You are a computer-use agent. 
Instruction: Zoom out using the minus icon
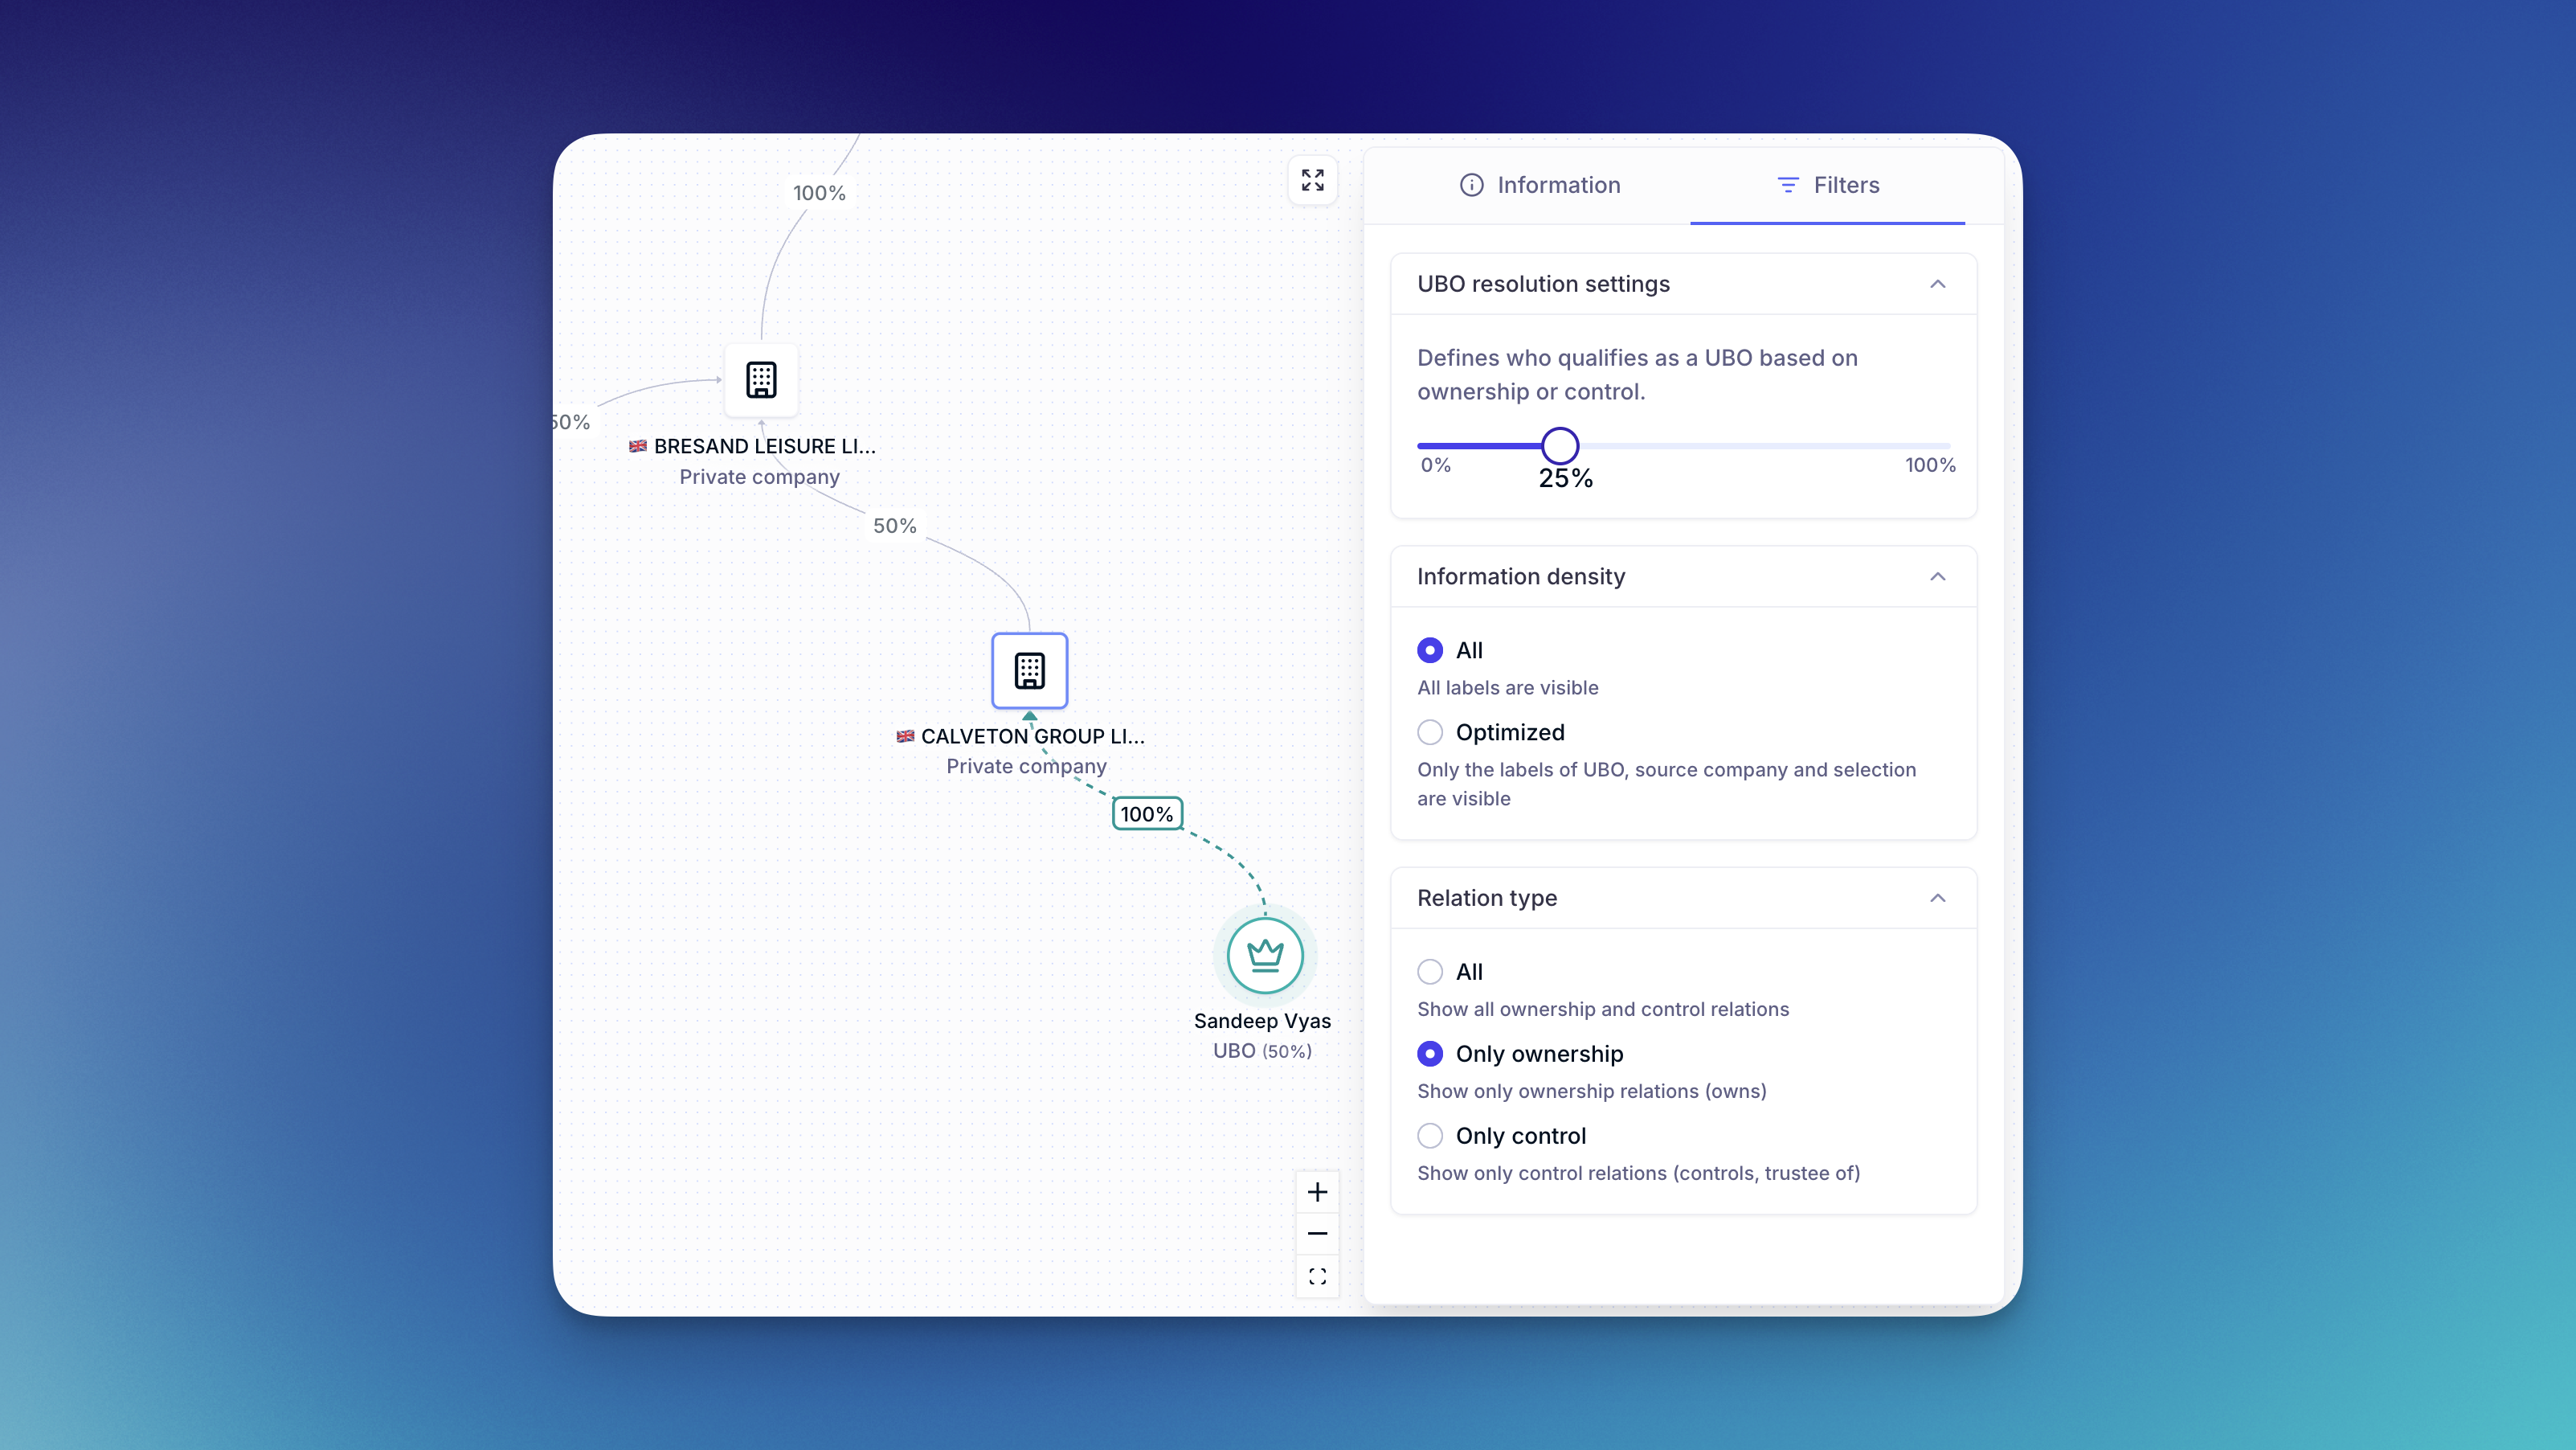click(x=1317, y=1234)
